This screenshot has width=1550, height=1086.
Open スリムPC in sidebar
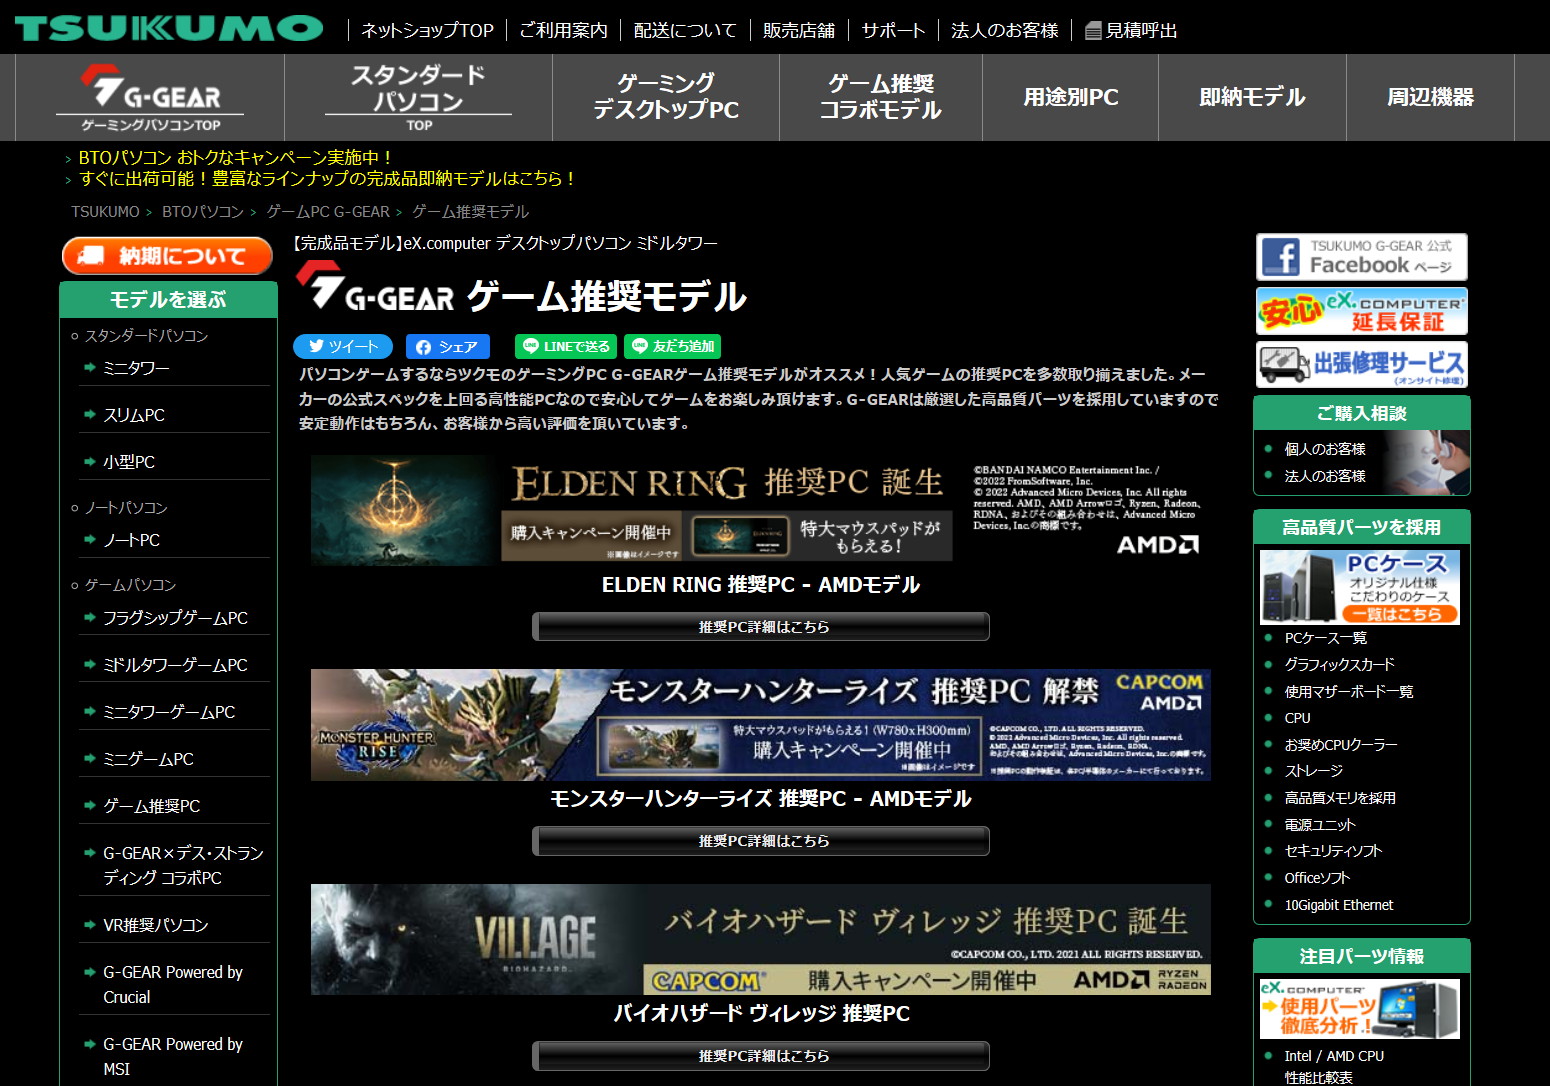134,415
